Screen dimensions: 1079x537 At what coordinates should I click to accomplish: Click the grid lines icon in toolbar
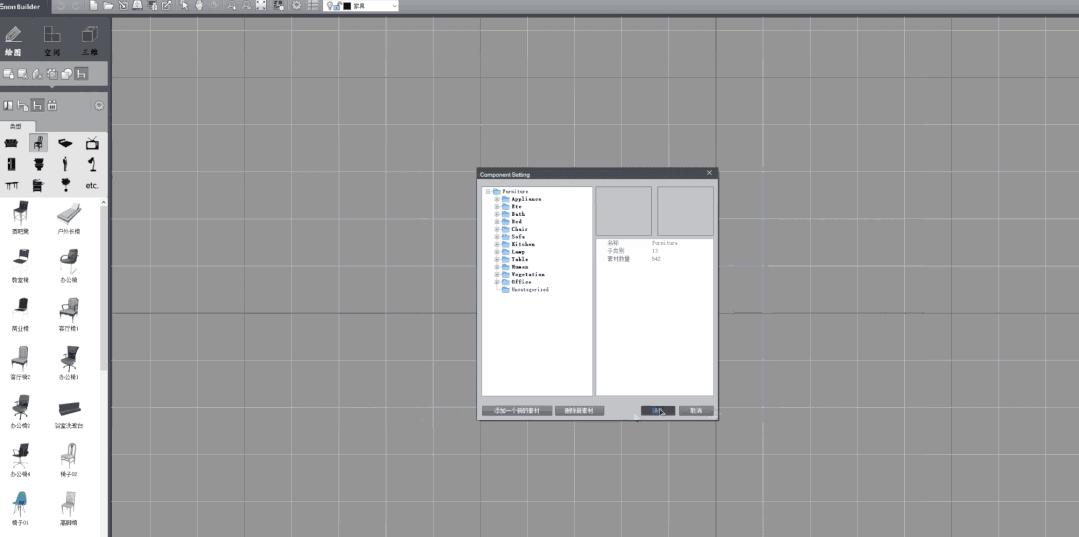tap(313, 6)
